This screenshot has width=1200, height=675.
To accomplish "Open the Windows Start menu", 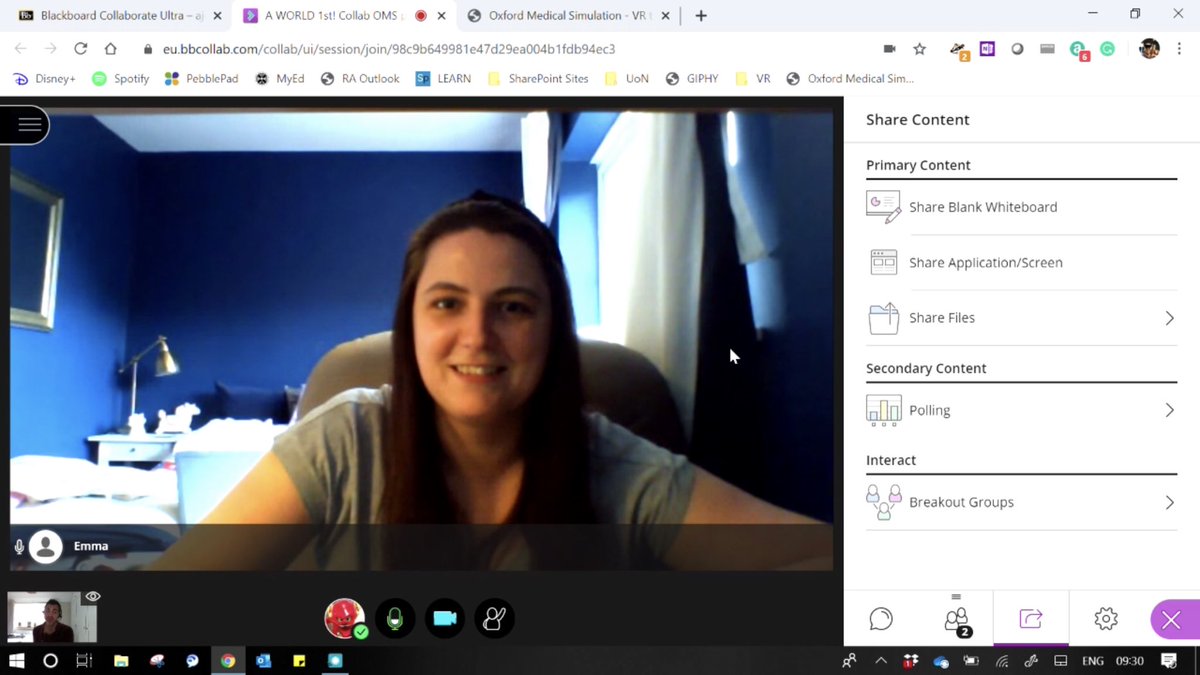I will [x=16, y=661].
